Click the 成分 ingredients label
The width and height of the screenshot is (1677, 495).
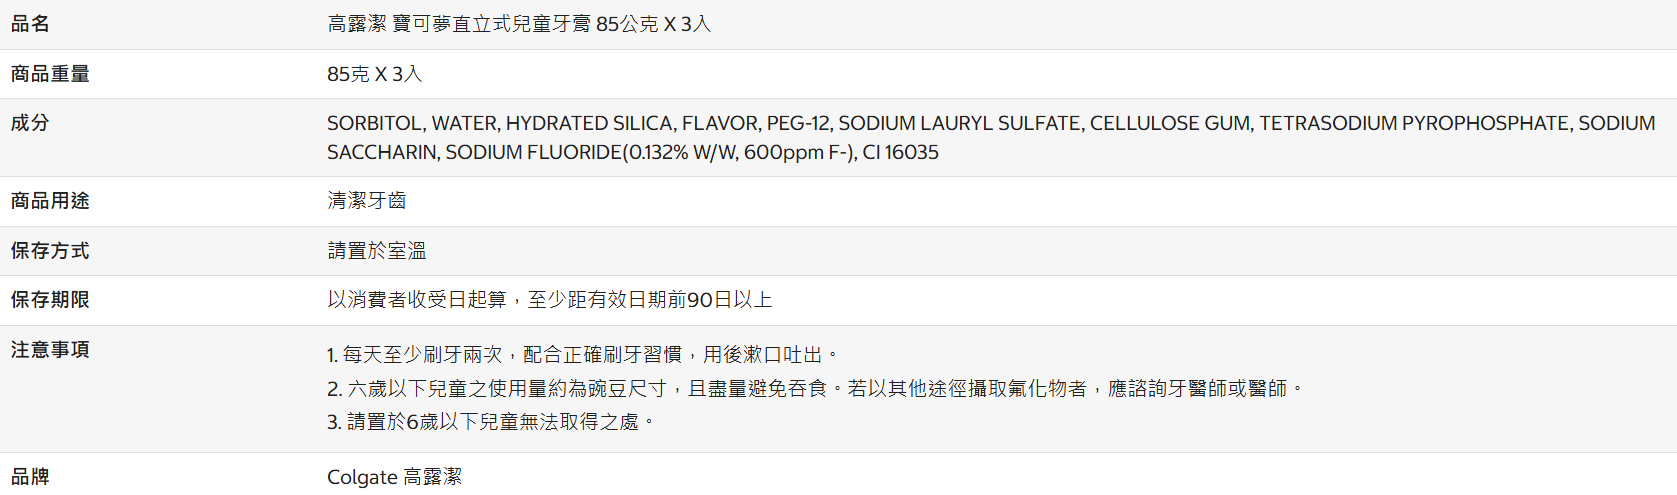[30, 123]
